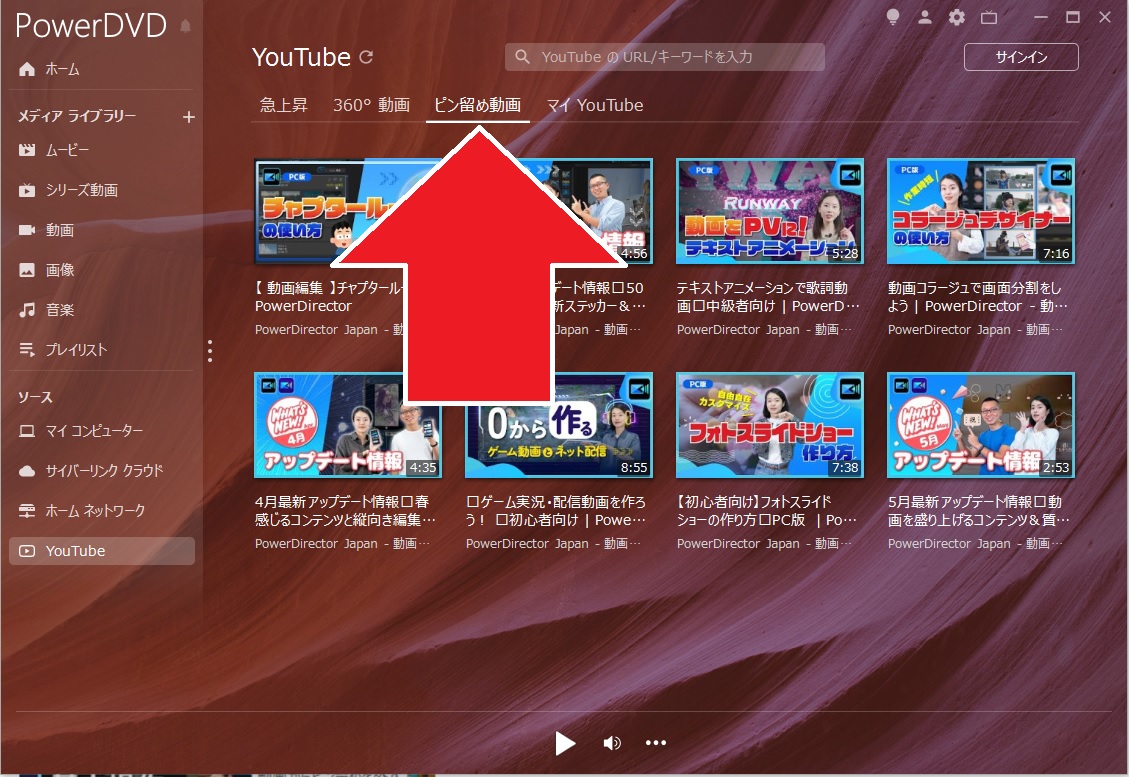Open コラージュデザイナー video thumbnail
The height and width of the screenshot is (777, 1129).
pos(981,211)
